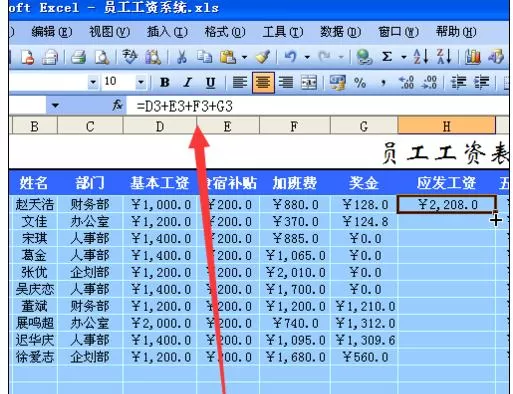Select column G header
The height and width of the screenshot is (394, 513).
(x=364, y=126)
